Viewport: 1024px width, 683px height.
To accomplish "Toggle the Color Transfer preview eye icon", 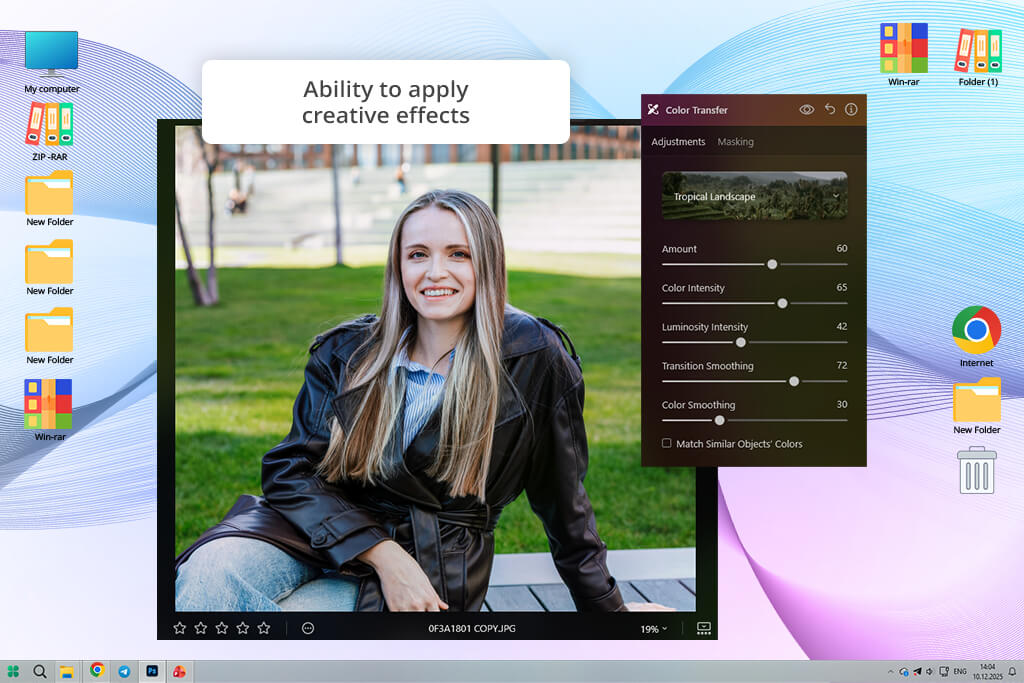I will 807,110.
